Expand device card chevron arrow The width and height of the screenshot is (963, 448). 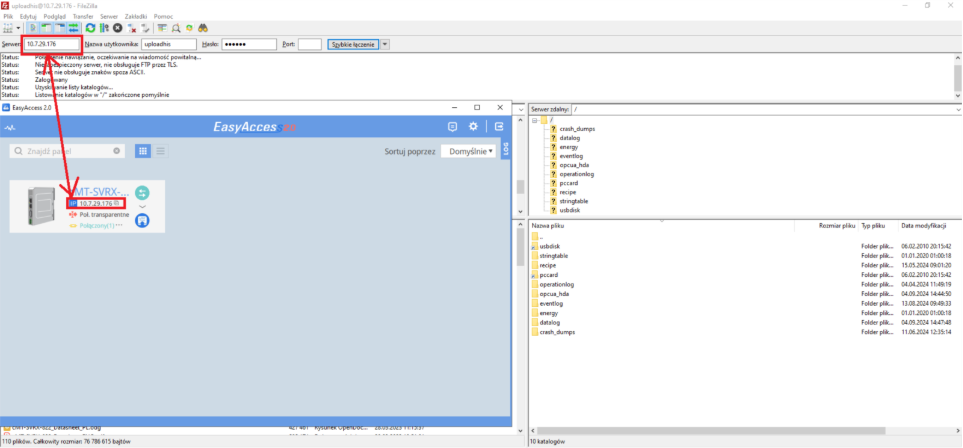[142, 207]
